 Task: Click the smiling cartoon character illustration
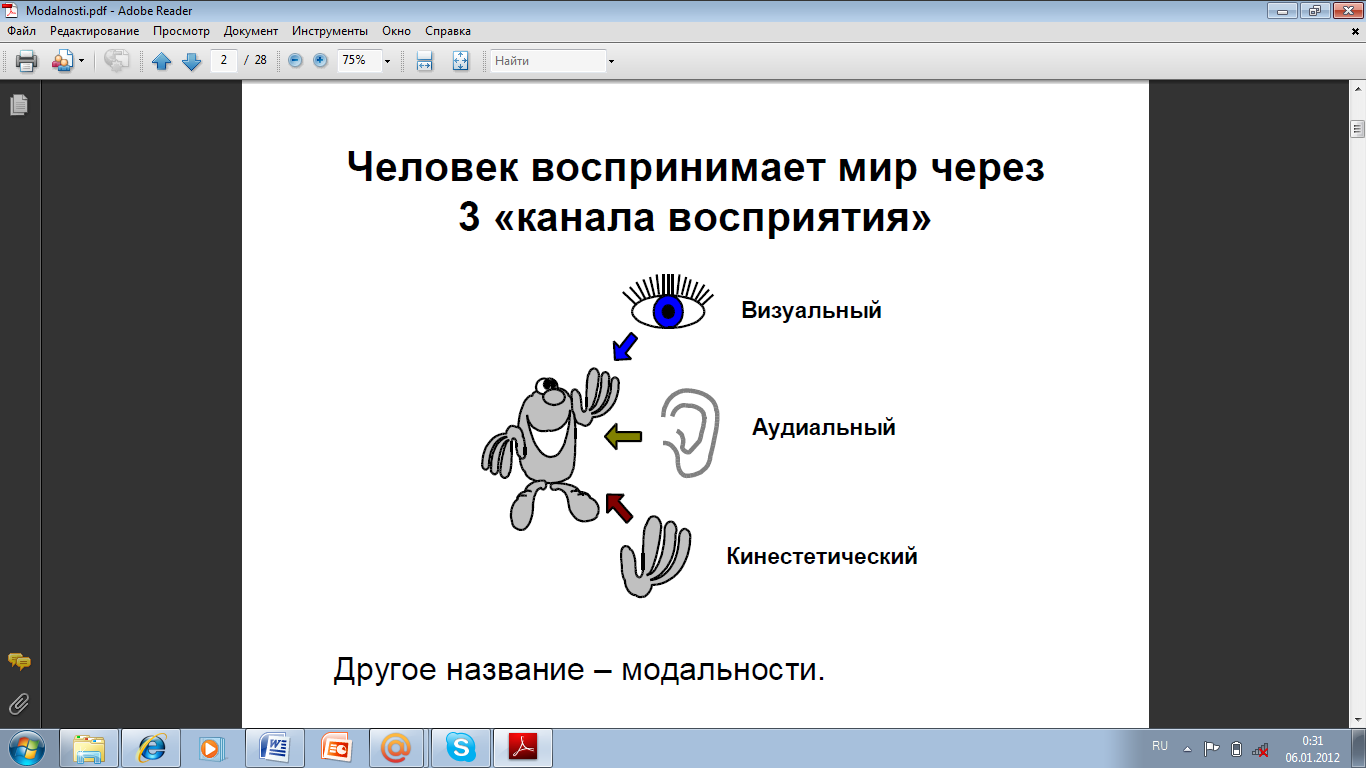(549, 448)
